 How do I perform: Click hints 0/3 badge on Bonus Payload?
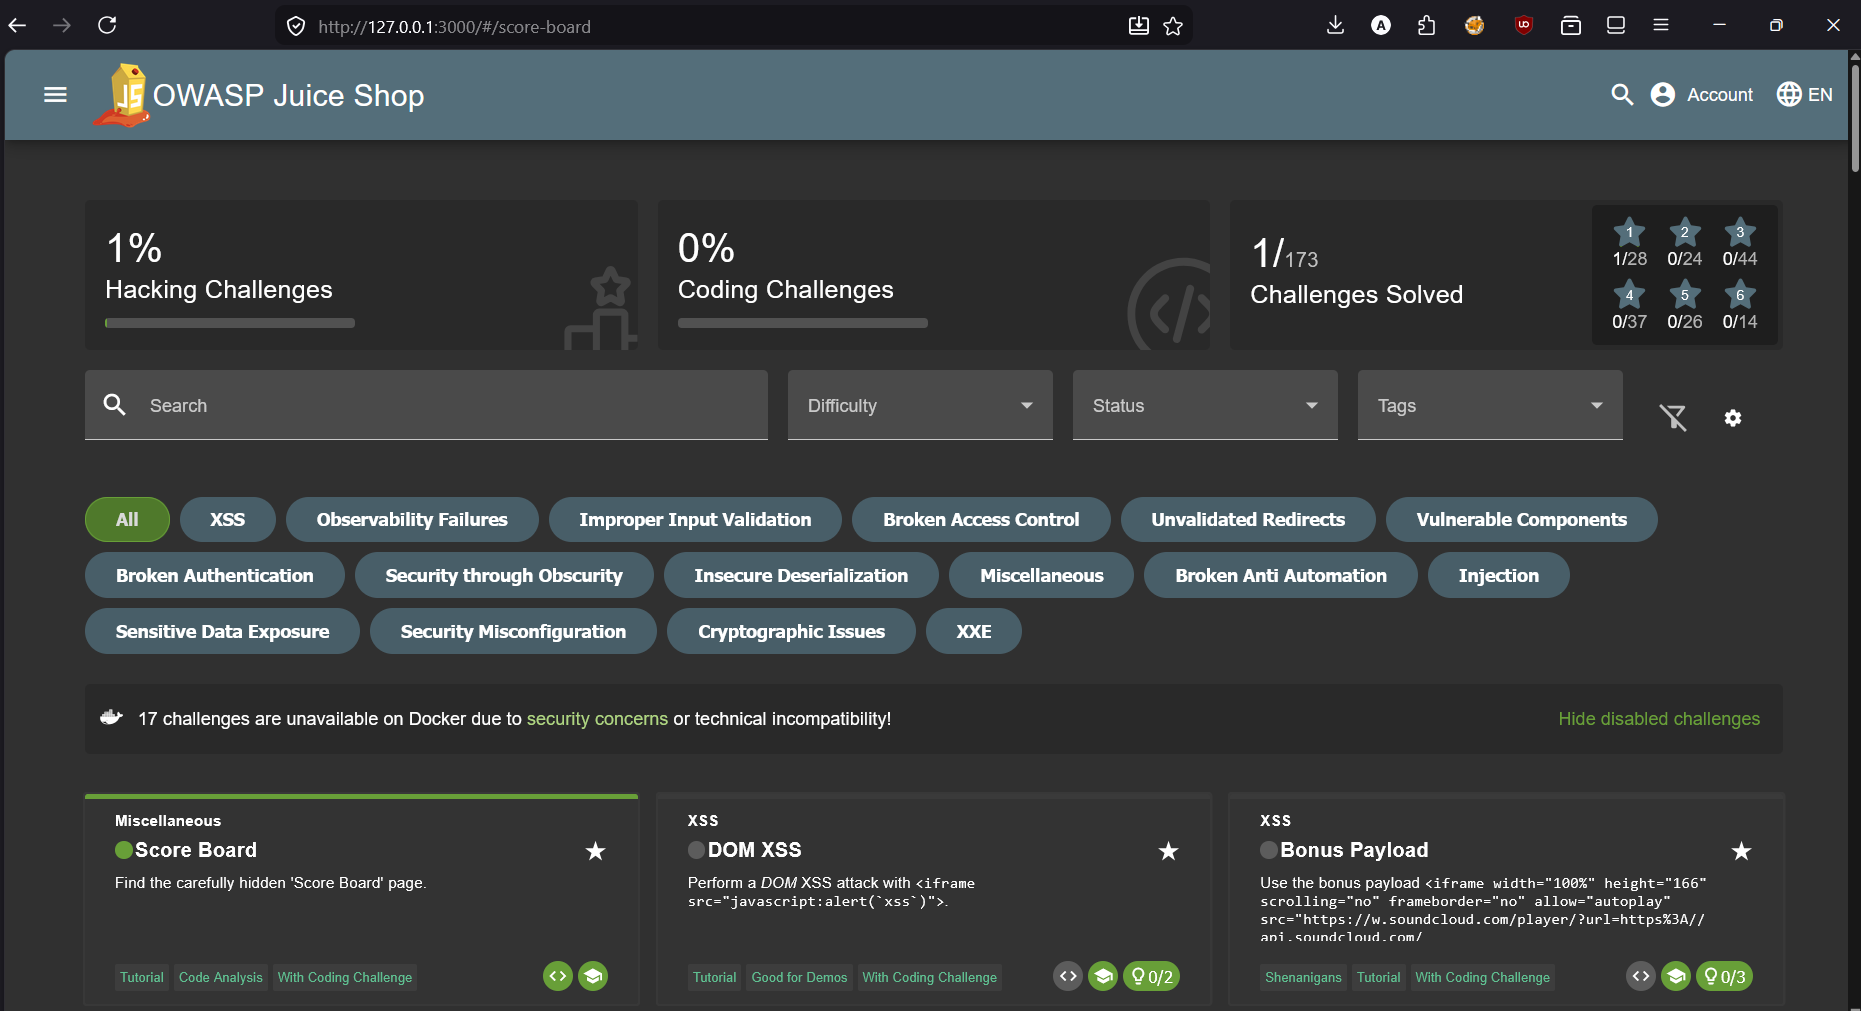(1724, 976)
